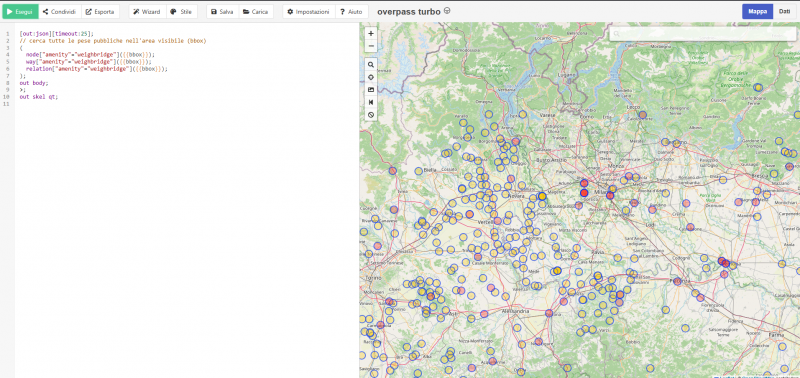800x378 pixels.
Task: Click the manually select bbox map control
Action: click(x=371, y=90)
